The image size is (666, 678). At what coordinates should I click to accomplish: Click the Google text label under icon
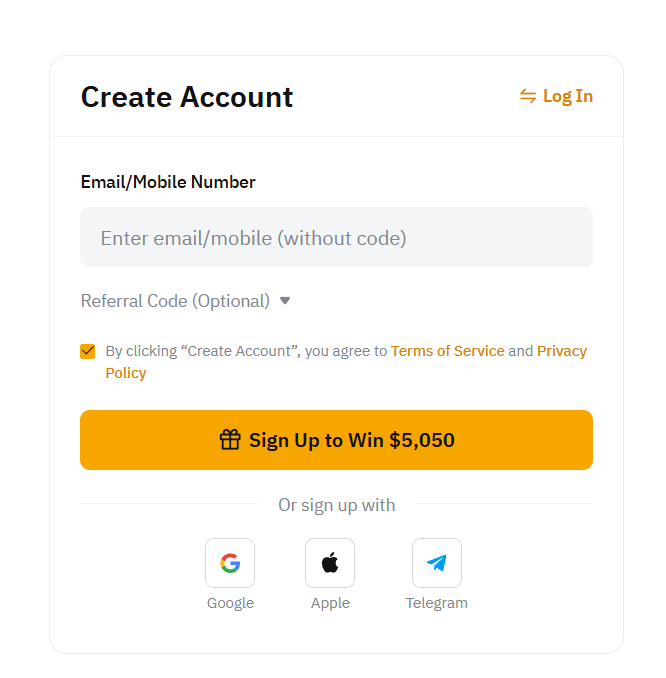pos(231,603)
